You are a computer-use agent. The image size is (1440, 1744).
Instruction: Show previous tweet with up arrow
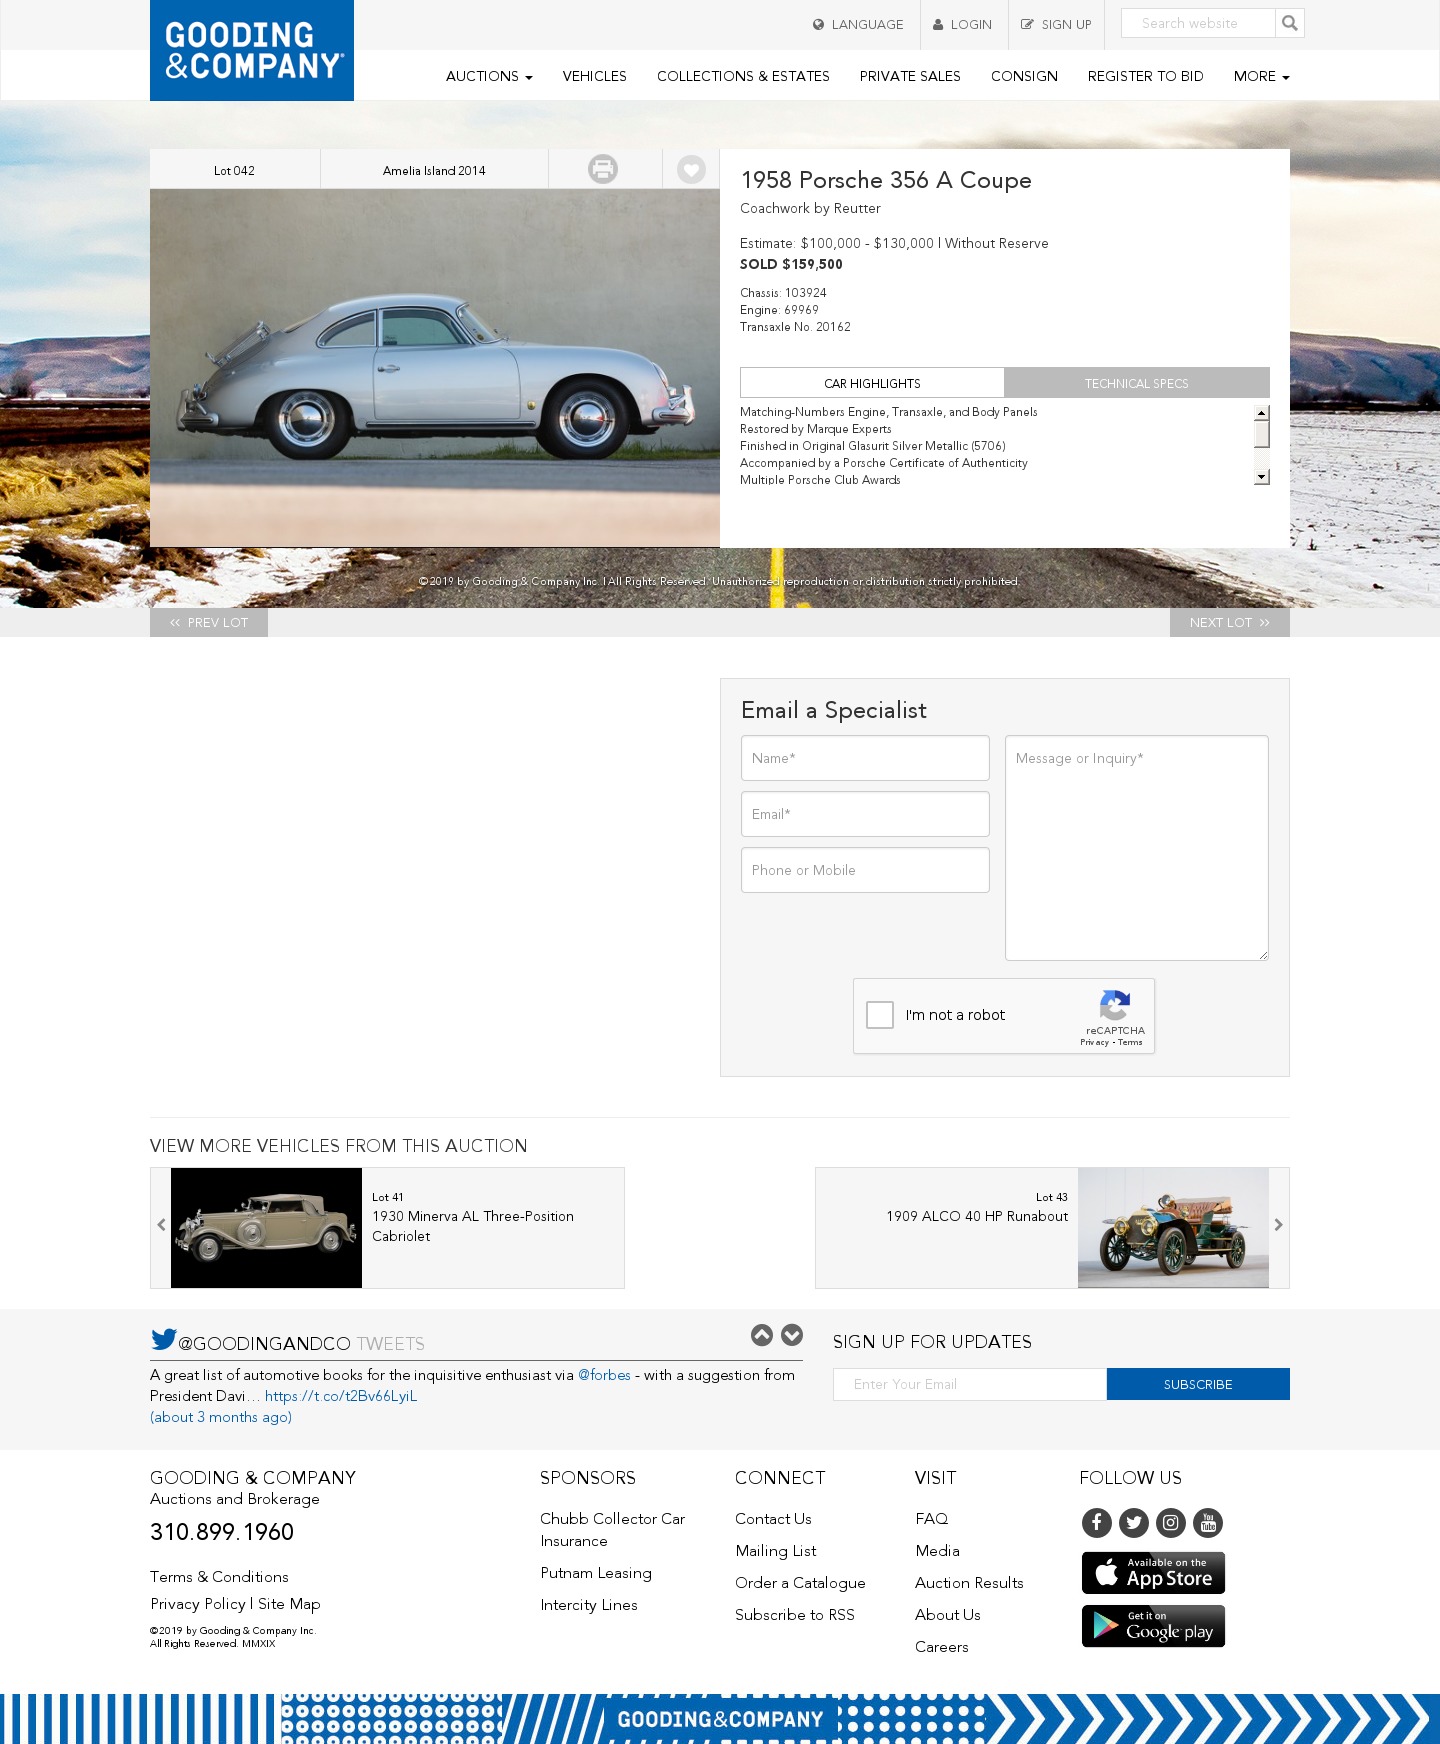coord(762,1335)
